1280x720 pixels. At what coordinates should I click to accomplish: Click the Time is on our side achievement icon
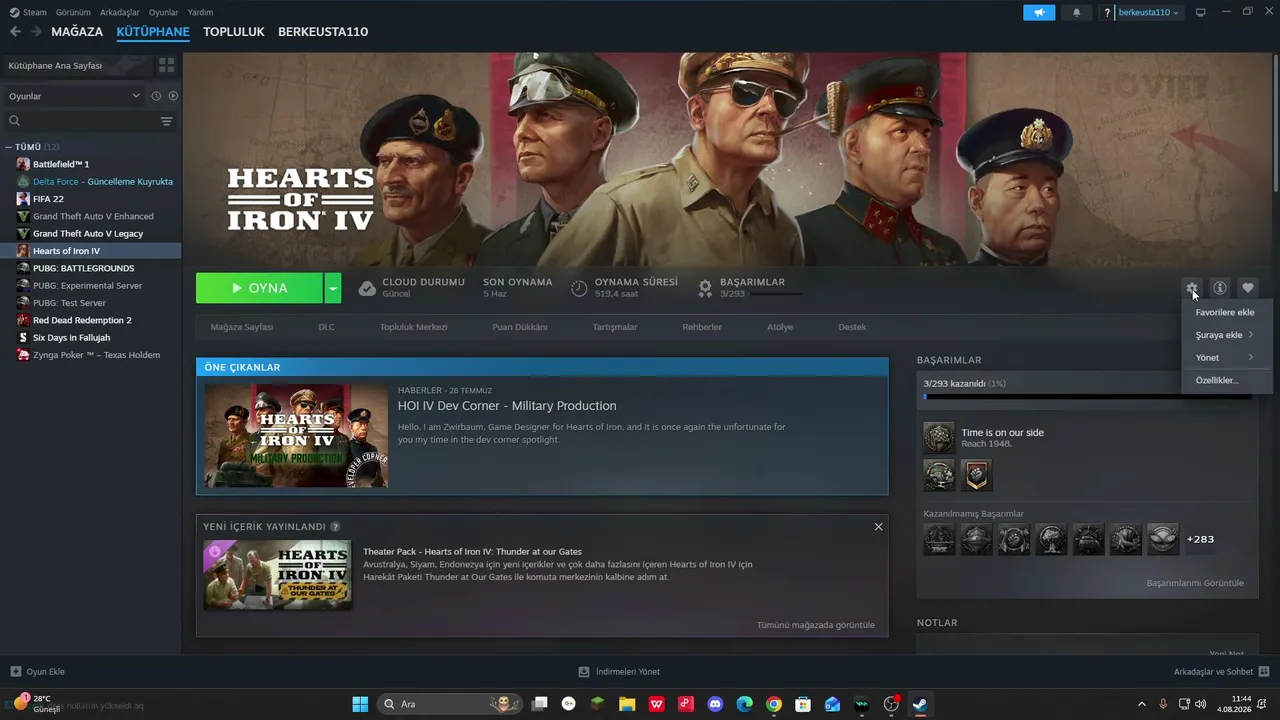(x=939, y=438)
